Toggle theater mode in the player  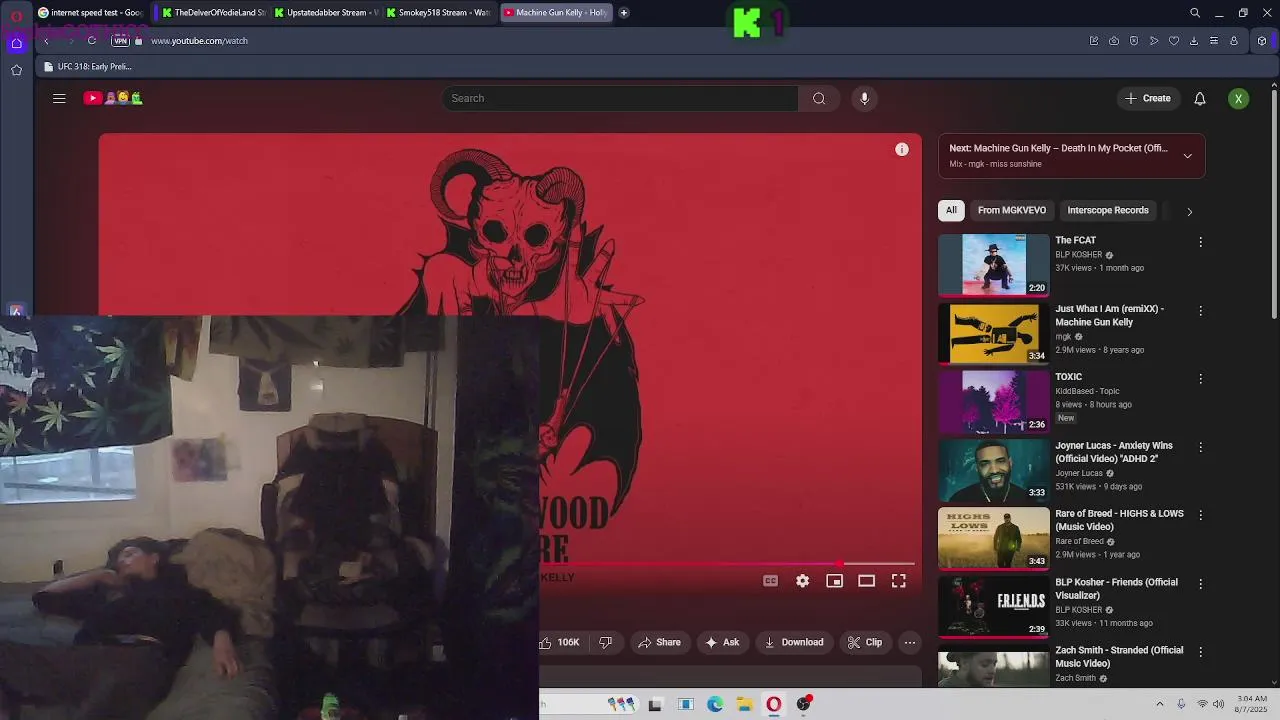(866, 581)
